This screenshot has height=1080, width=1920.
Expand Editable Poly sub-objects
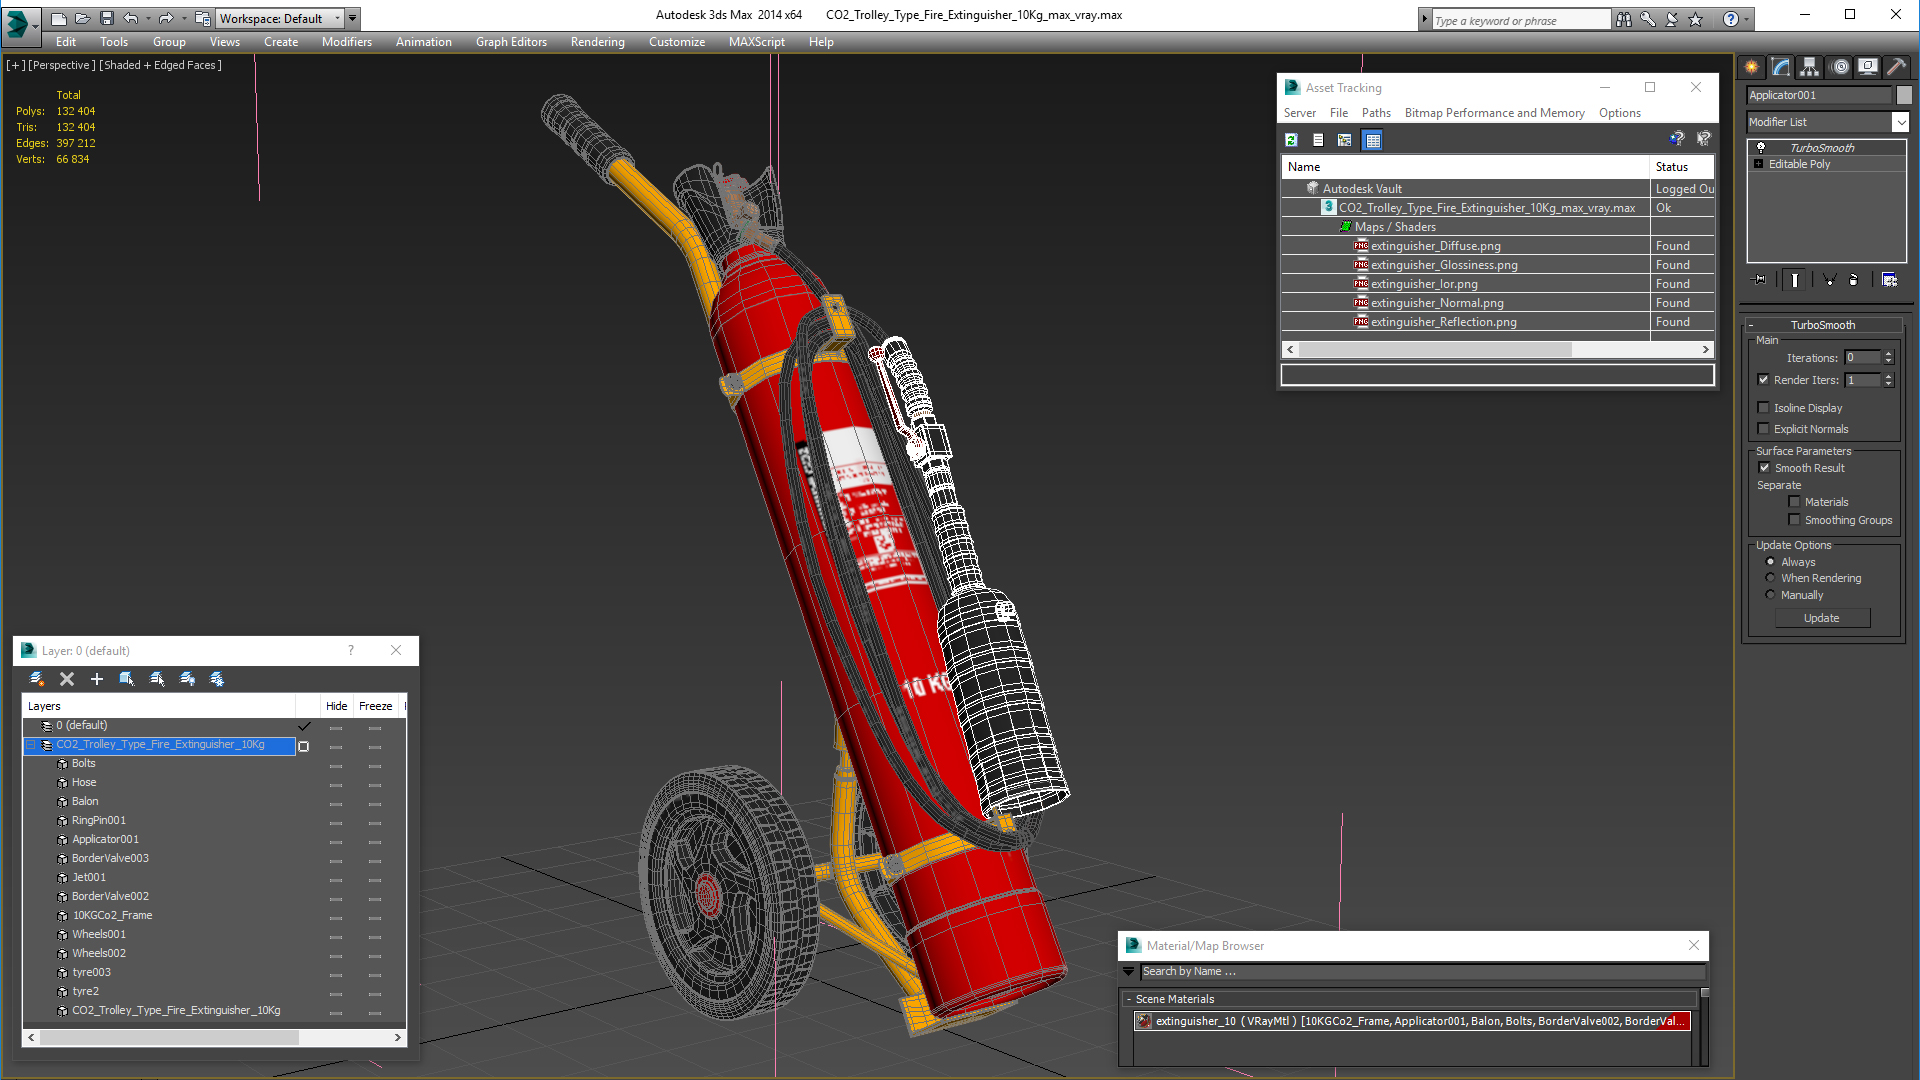(x=1759, y=164)
